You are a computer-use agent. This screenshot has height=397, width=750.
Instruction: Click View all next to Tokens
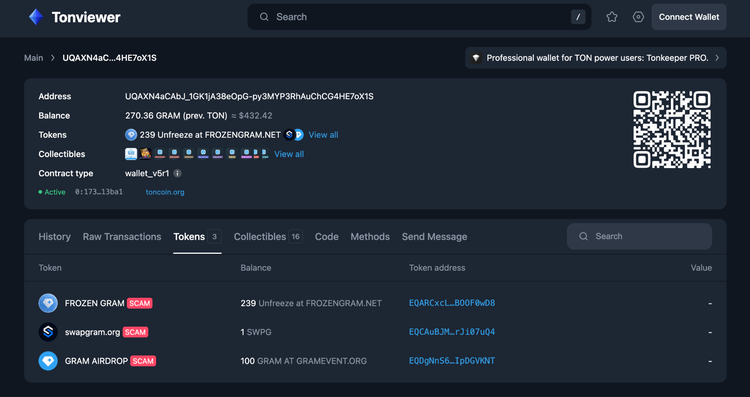click(323, 135)
